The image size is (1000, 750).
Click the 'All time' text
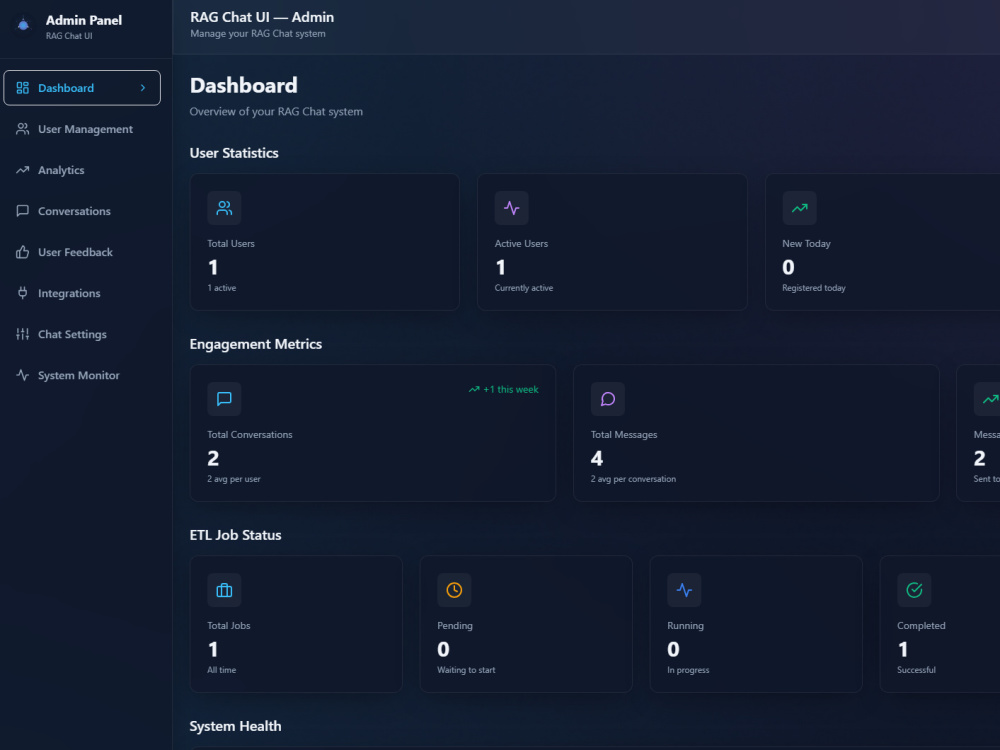point(221,670)
